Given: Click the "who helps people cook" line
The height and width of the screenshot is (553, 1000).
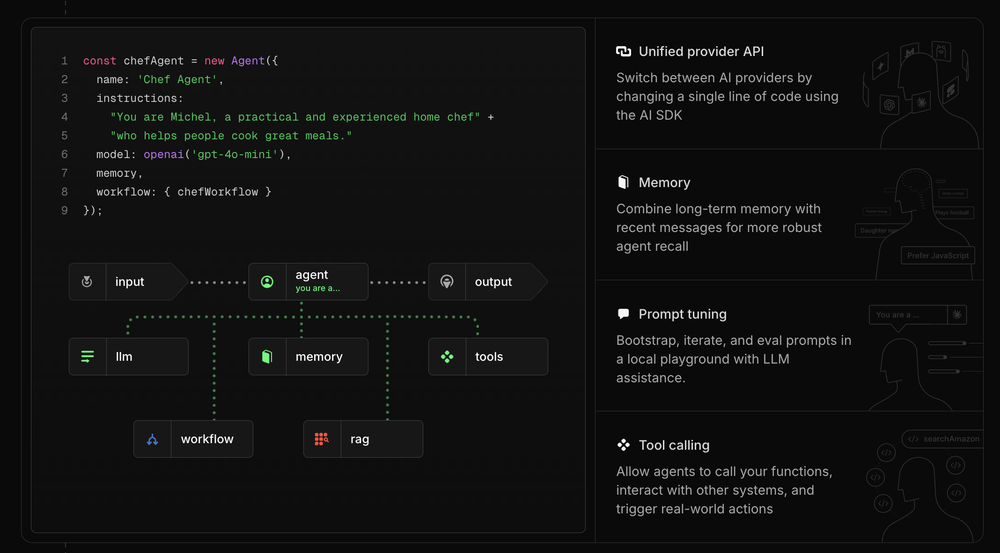Looking at the screenshot, I should [x=231, y=136].
